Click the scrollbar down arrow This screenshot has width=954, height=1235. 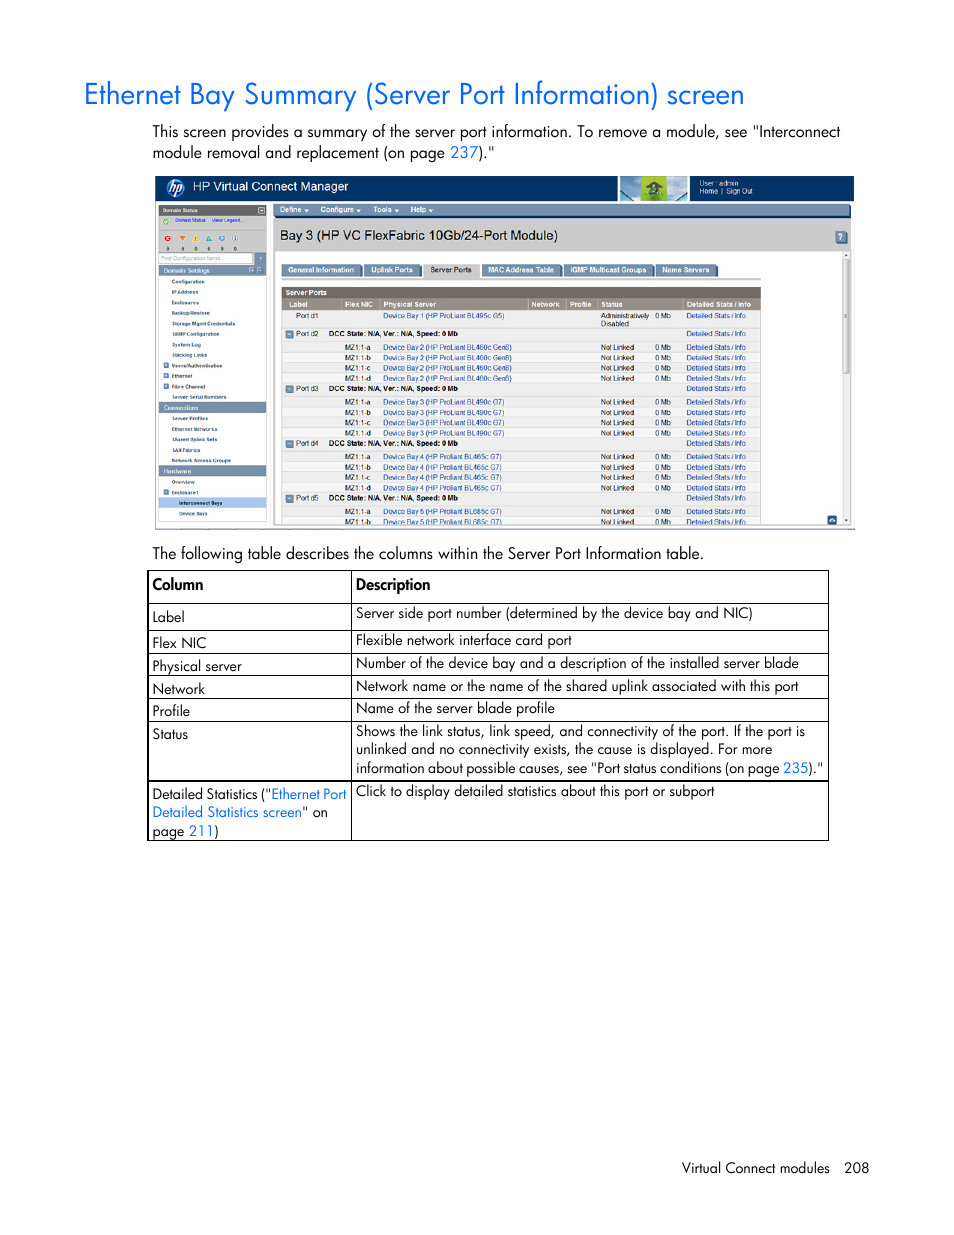(846, 521)
